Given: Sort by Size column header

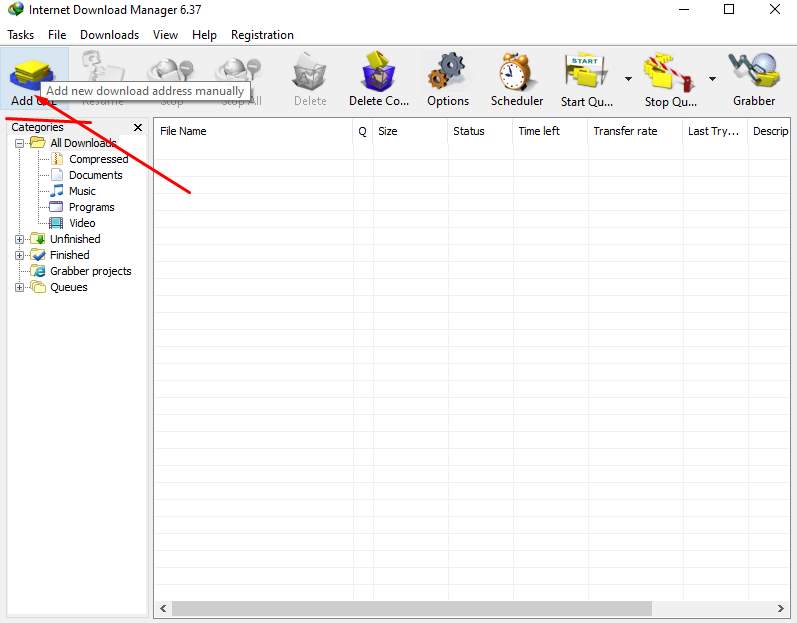Looking at the screenshot, I should tap(410, 131).
